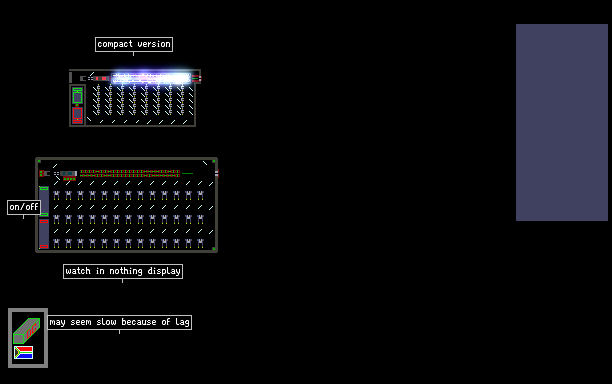Click the red emitter at large machine's left edge
Image resolution: width=612 pixels, height=384 pixels.
[41, 174]
